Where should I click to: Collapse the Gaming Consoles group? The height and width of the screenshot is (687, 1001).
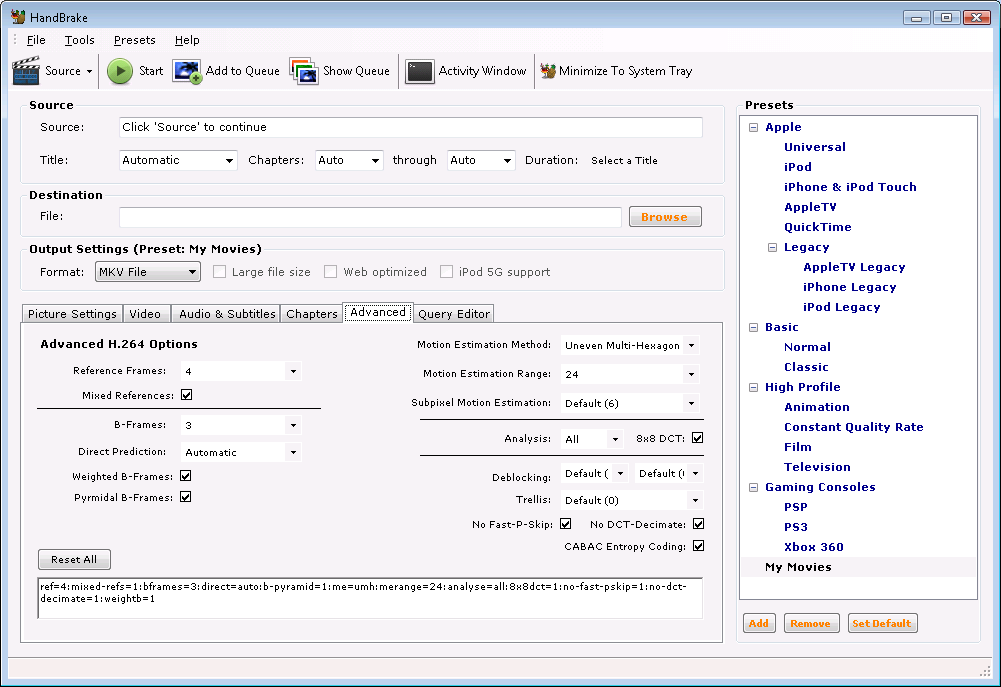coord(753,487)
